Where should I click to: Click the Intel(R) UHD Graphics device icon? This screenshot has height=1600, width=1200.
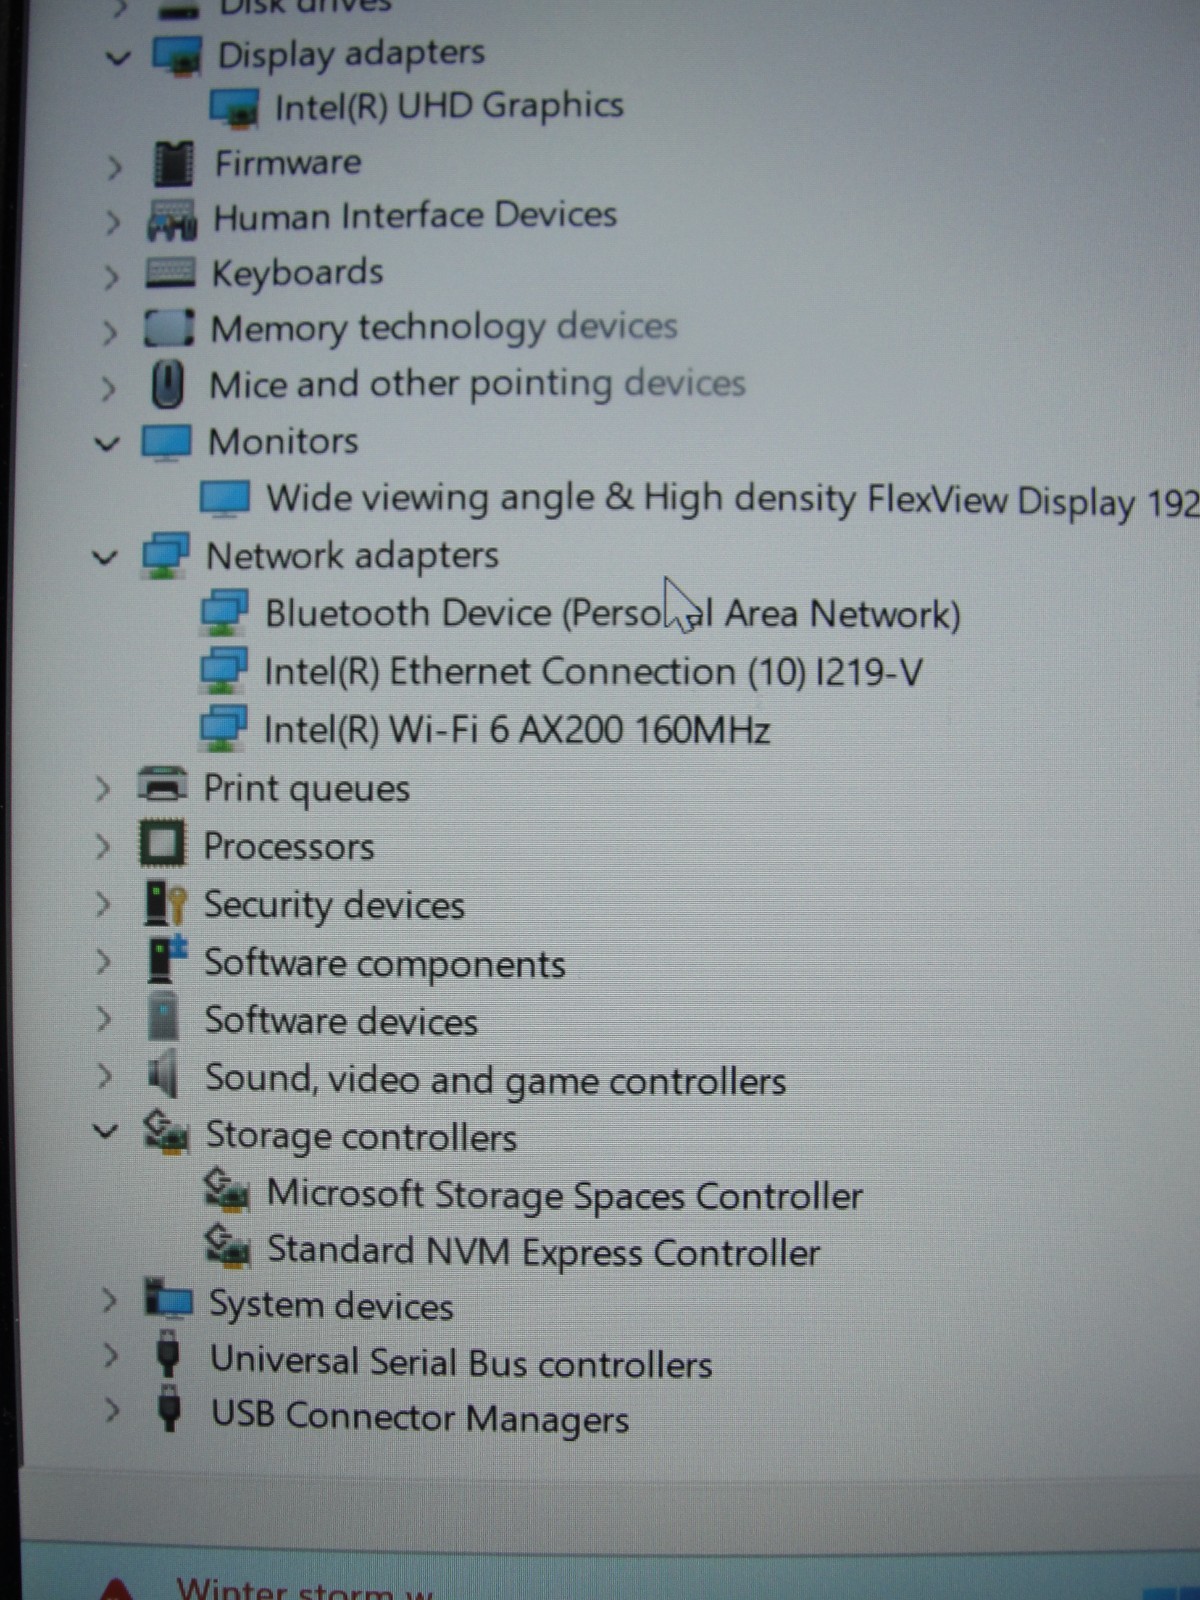(x=236, y=107)
